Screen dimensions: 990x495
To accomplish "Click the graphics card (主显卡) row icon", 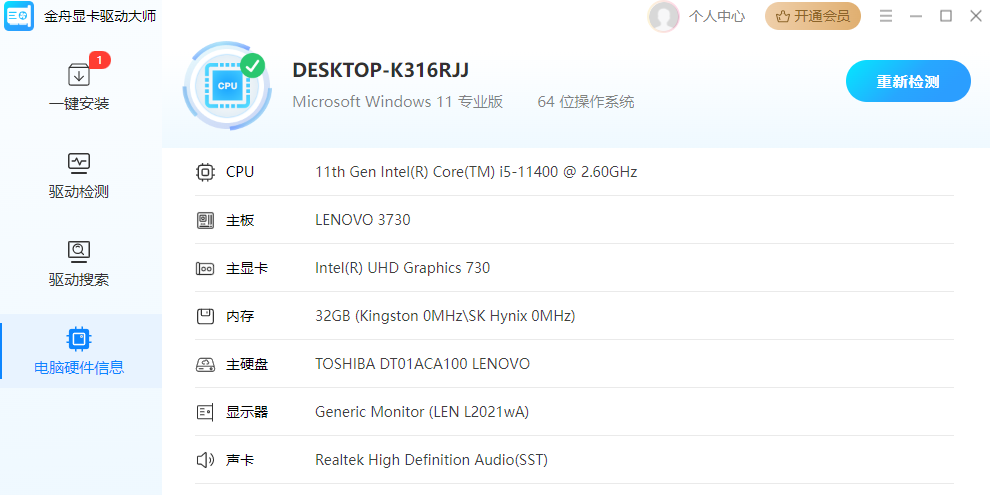I will point(205,268).
